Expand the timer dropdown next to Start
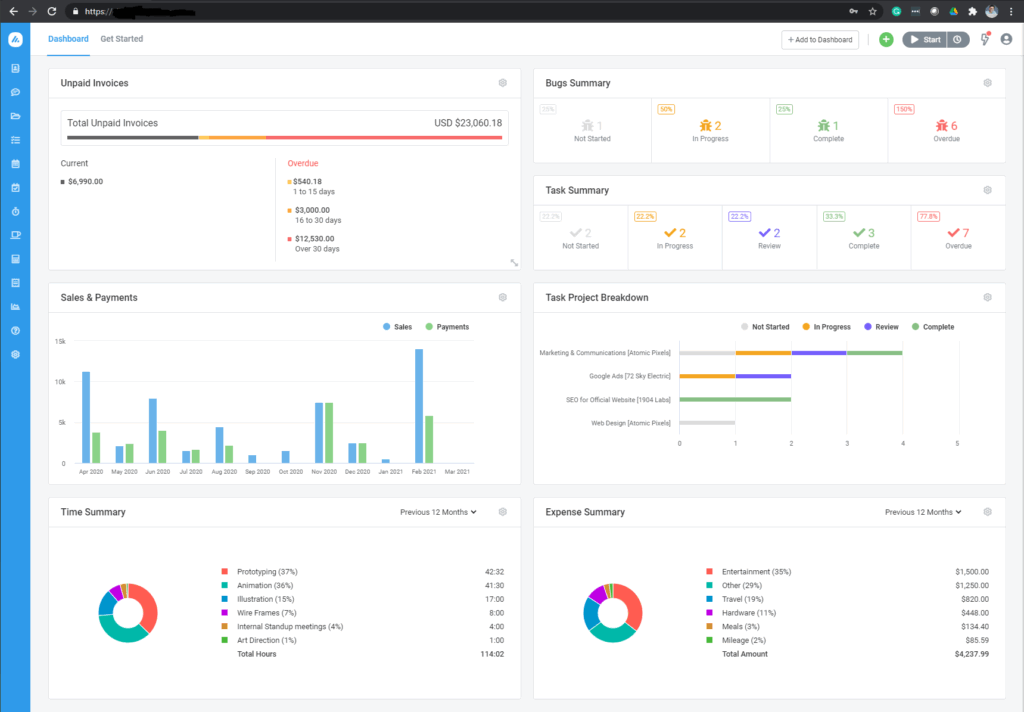Image resolution: width=1024 pixels, height=712 pixels. [956, 39]
